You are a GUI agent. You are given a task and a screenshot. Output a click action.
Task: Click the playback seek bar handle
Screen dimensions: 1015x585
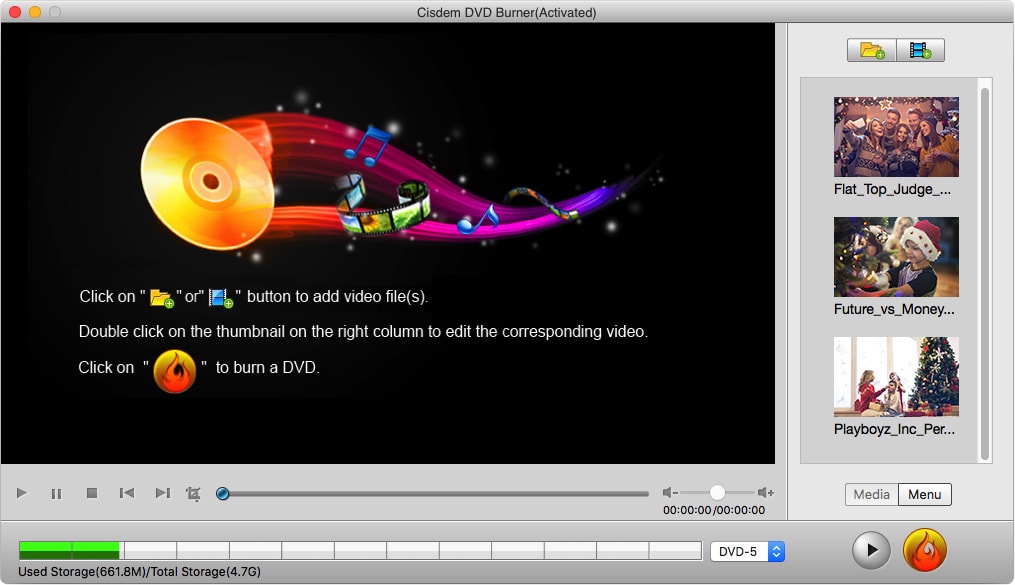point(223,493)
